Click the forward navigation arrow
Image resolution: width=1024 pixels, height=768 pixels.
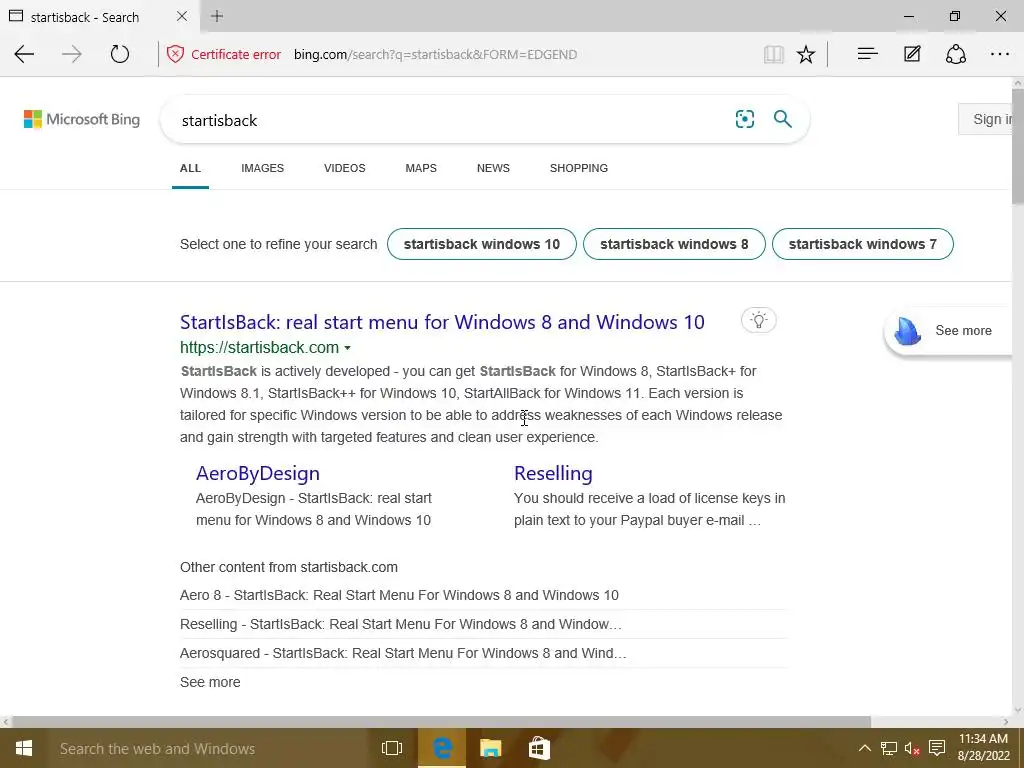(x=72, y=54)
